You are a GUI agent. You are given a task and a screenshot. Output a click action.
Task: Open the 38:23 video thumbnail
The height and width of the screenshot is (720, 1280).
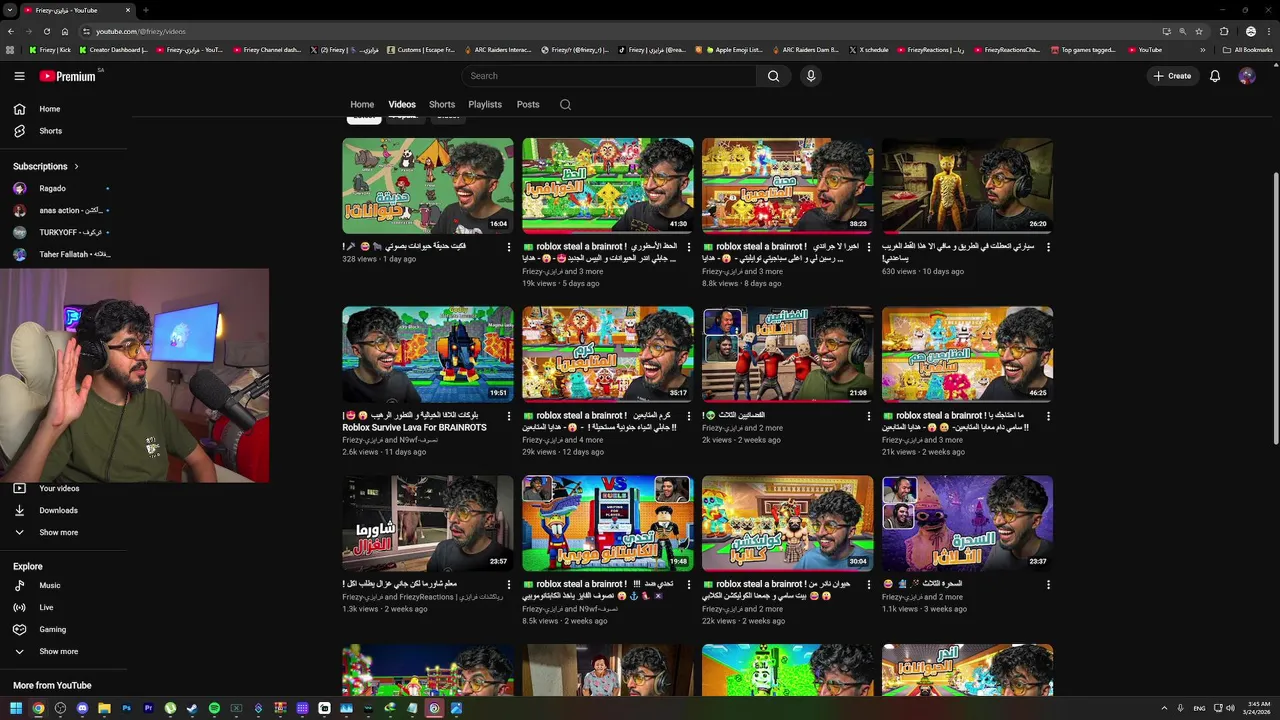(788, 186)
